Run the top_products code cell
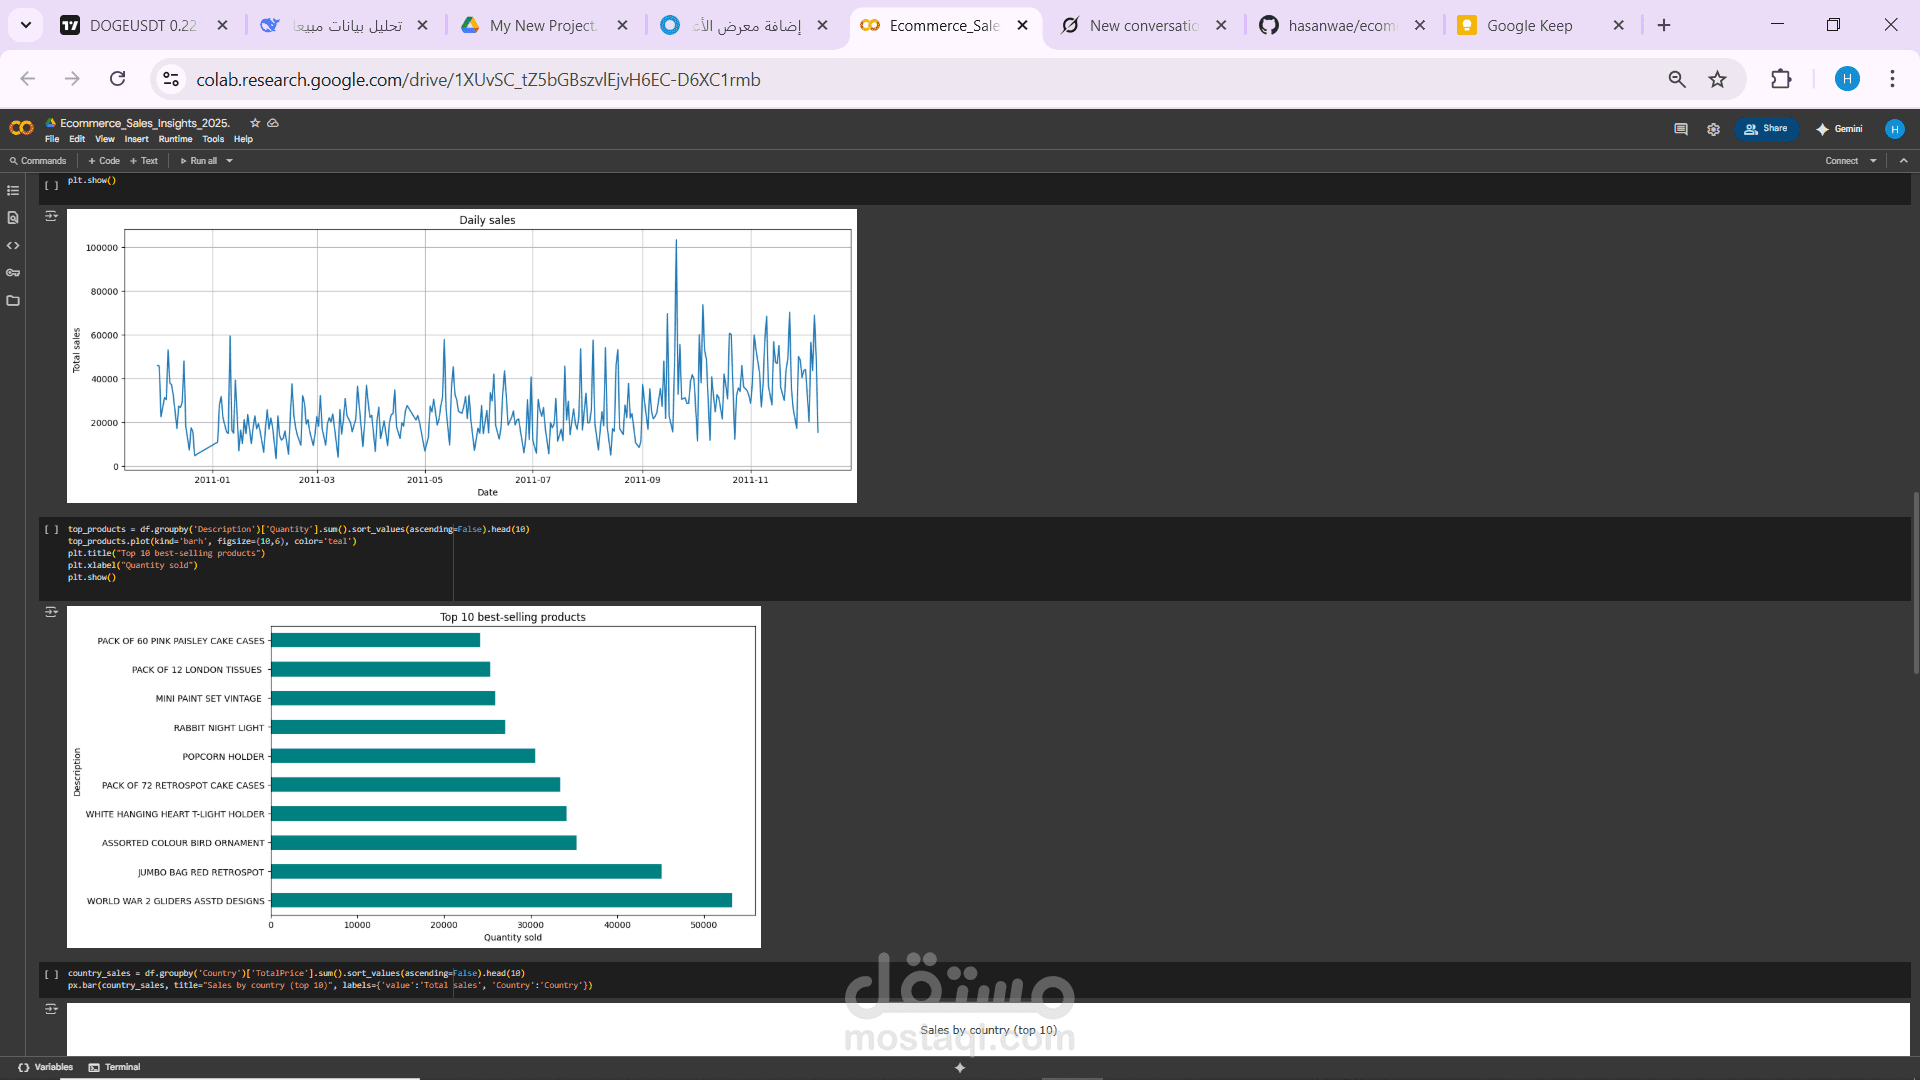1920x1080 pixels. click(x=51, y=530)
